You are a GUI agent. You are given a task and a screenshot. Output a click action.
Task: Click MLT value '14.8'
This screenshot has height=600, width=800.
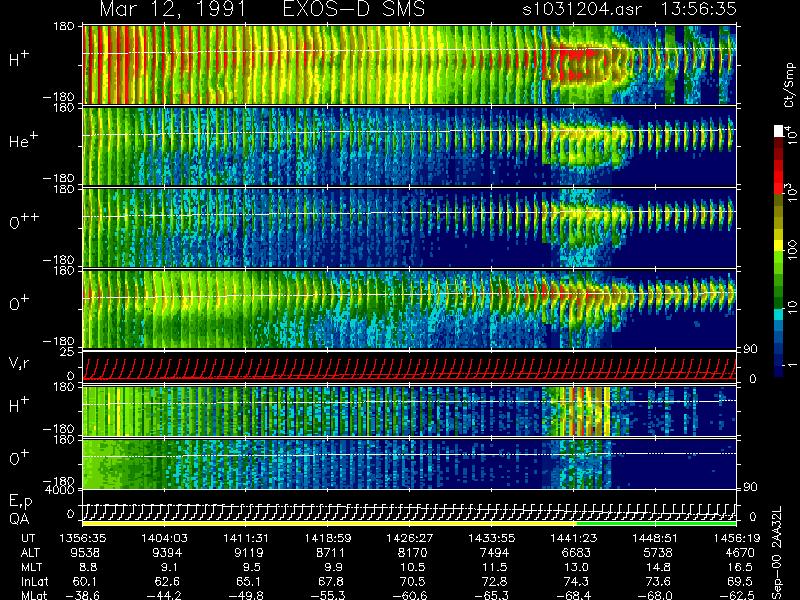(659, 567)
